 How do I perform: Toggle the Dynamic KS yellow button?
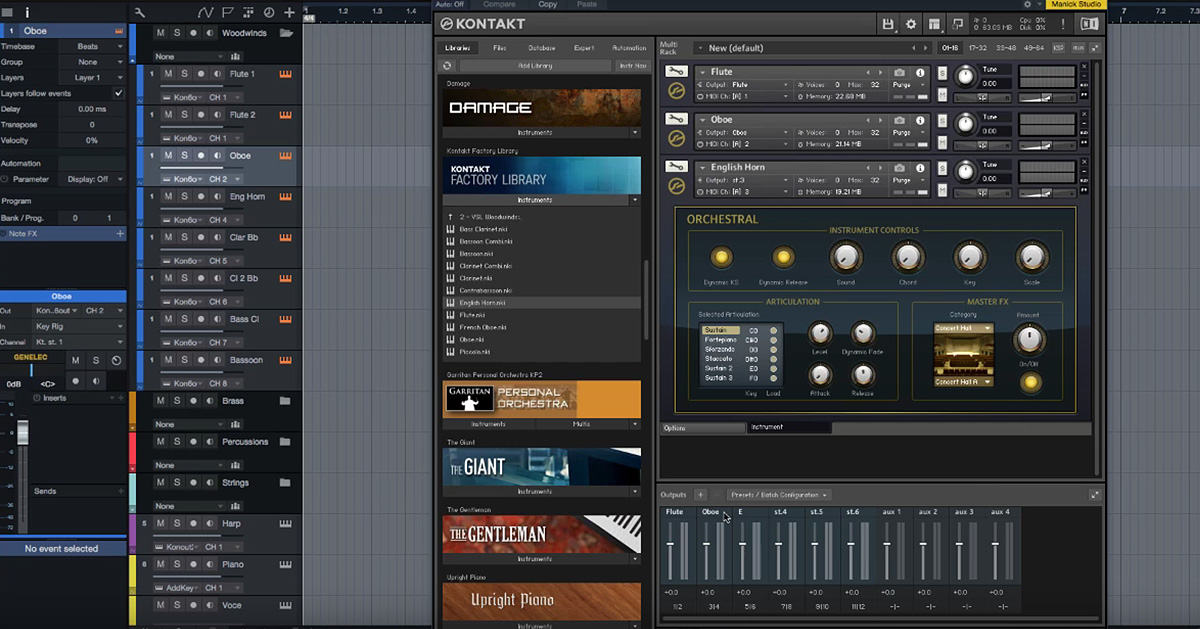(x=720, y=258)
